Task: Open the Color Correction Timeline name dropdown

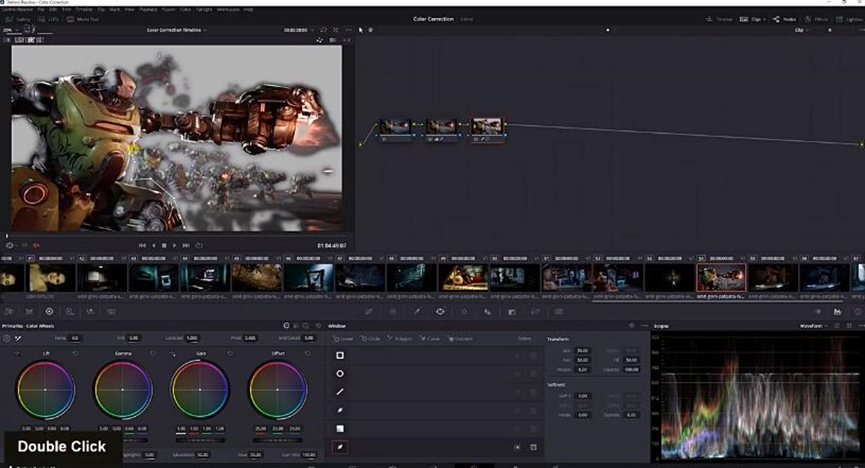Action: [x=177, y=30]
